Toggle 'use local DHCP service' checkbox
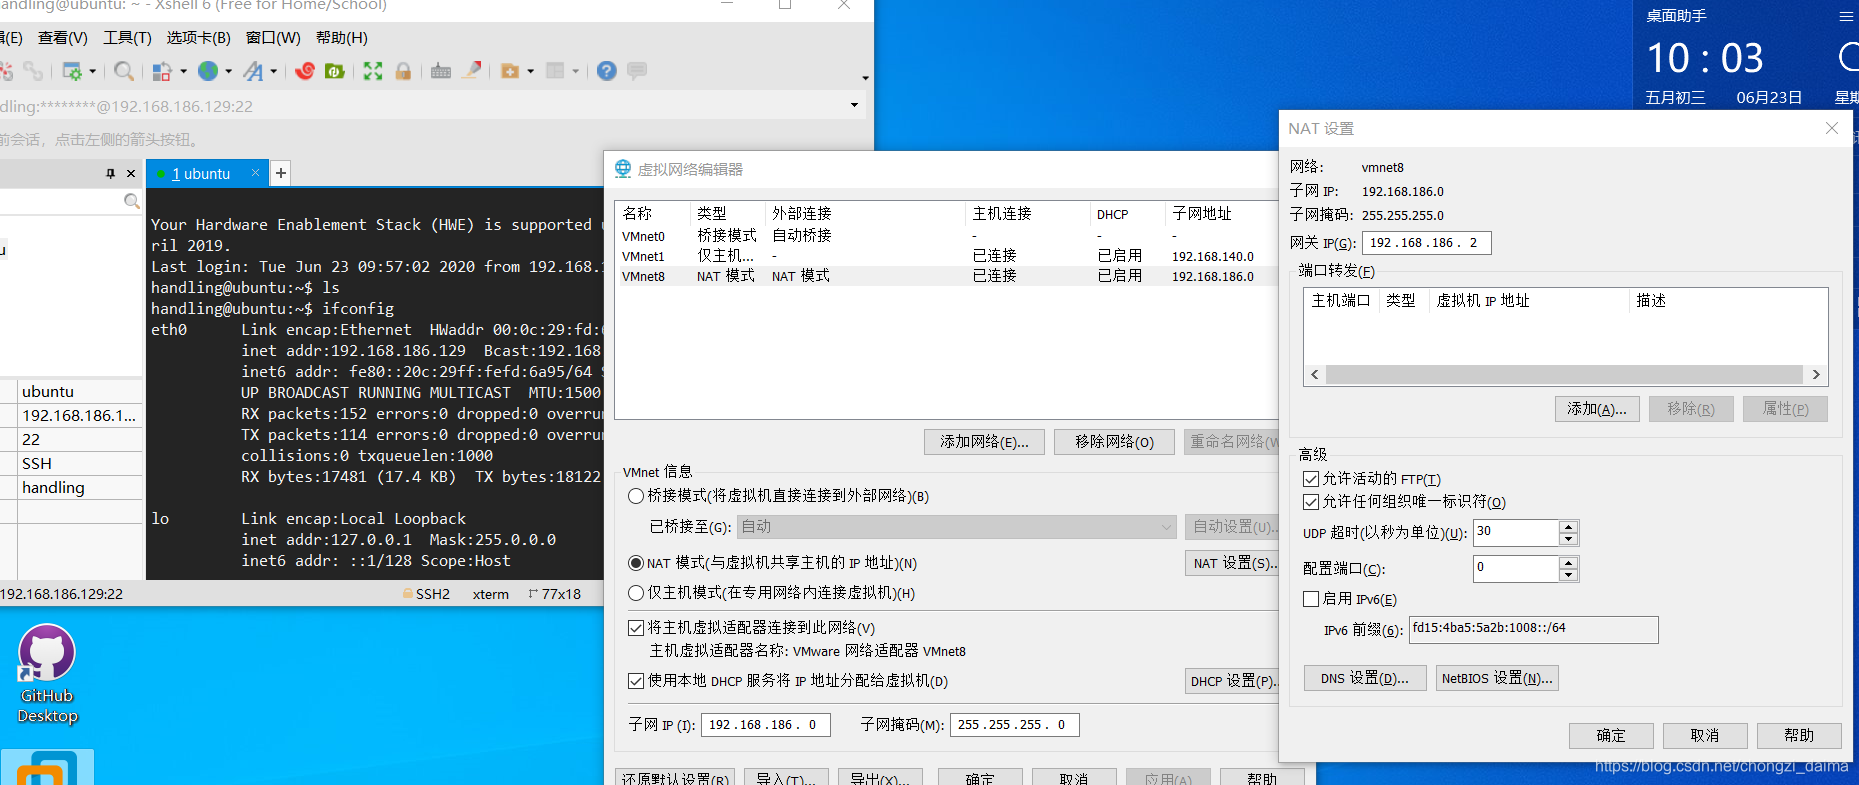 636,681
